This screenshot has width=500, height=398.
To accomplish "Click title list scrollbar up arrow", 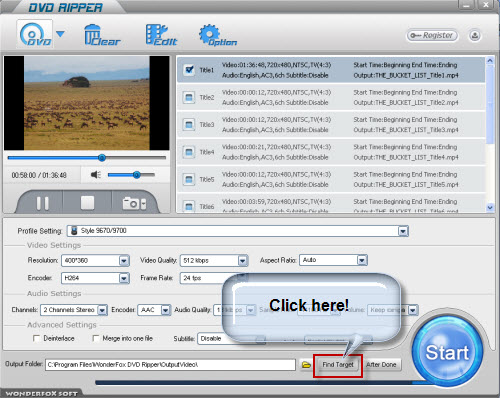I will click(490, 61).
